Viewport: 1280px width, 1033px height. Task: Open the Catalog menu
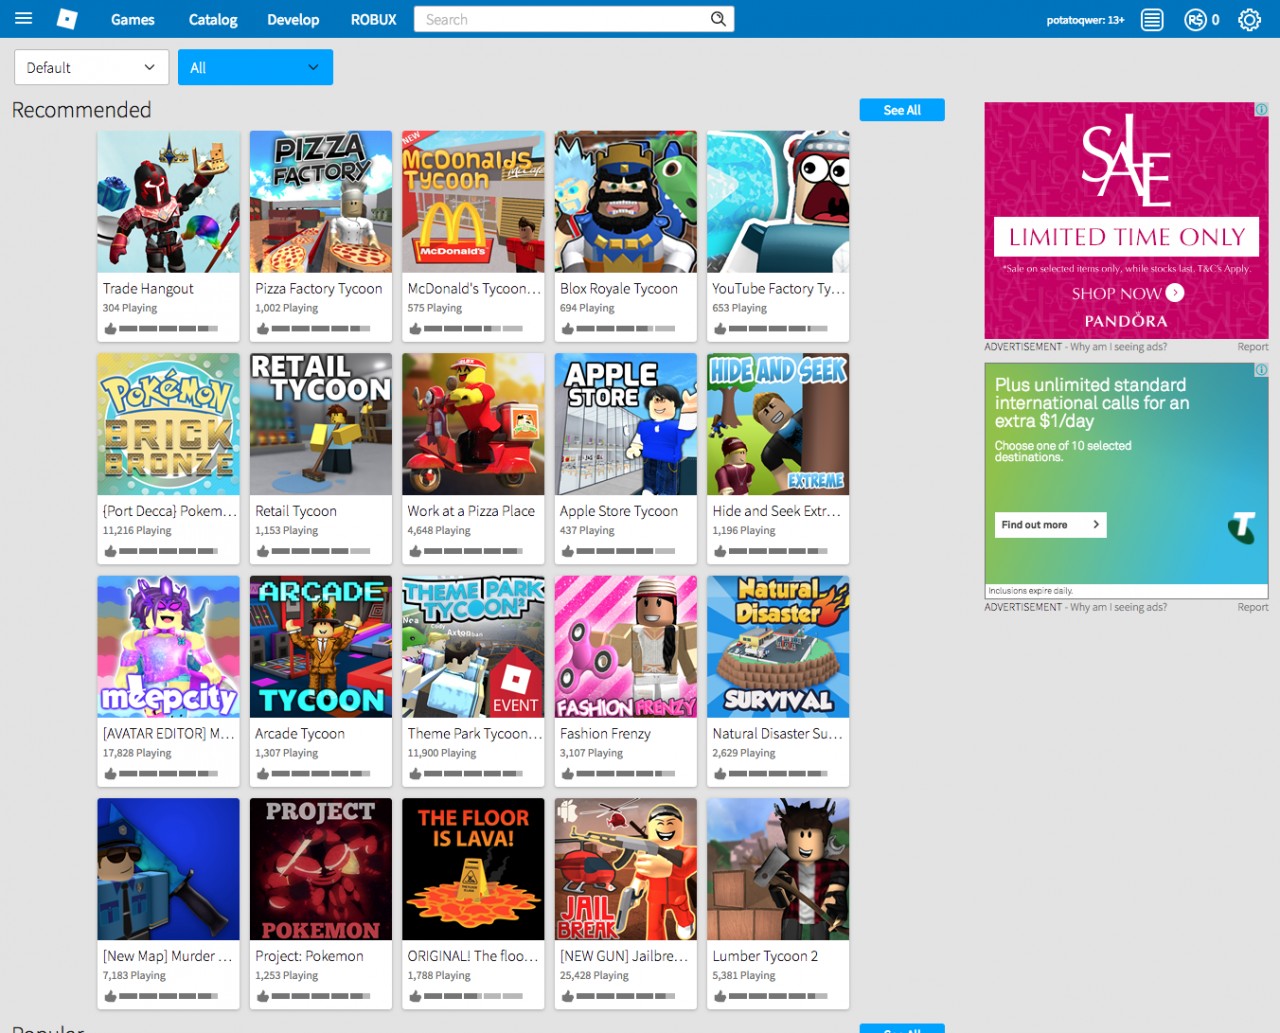[213, 19]
